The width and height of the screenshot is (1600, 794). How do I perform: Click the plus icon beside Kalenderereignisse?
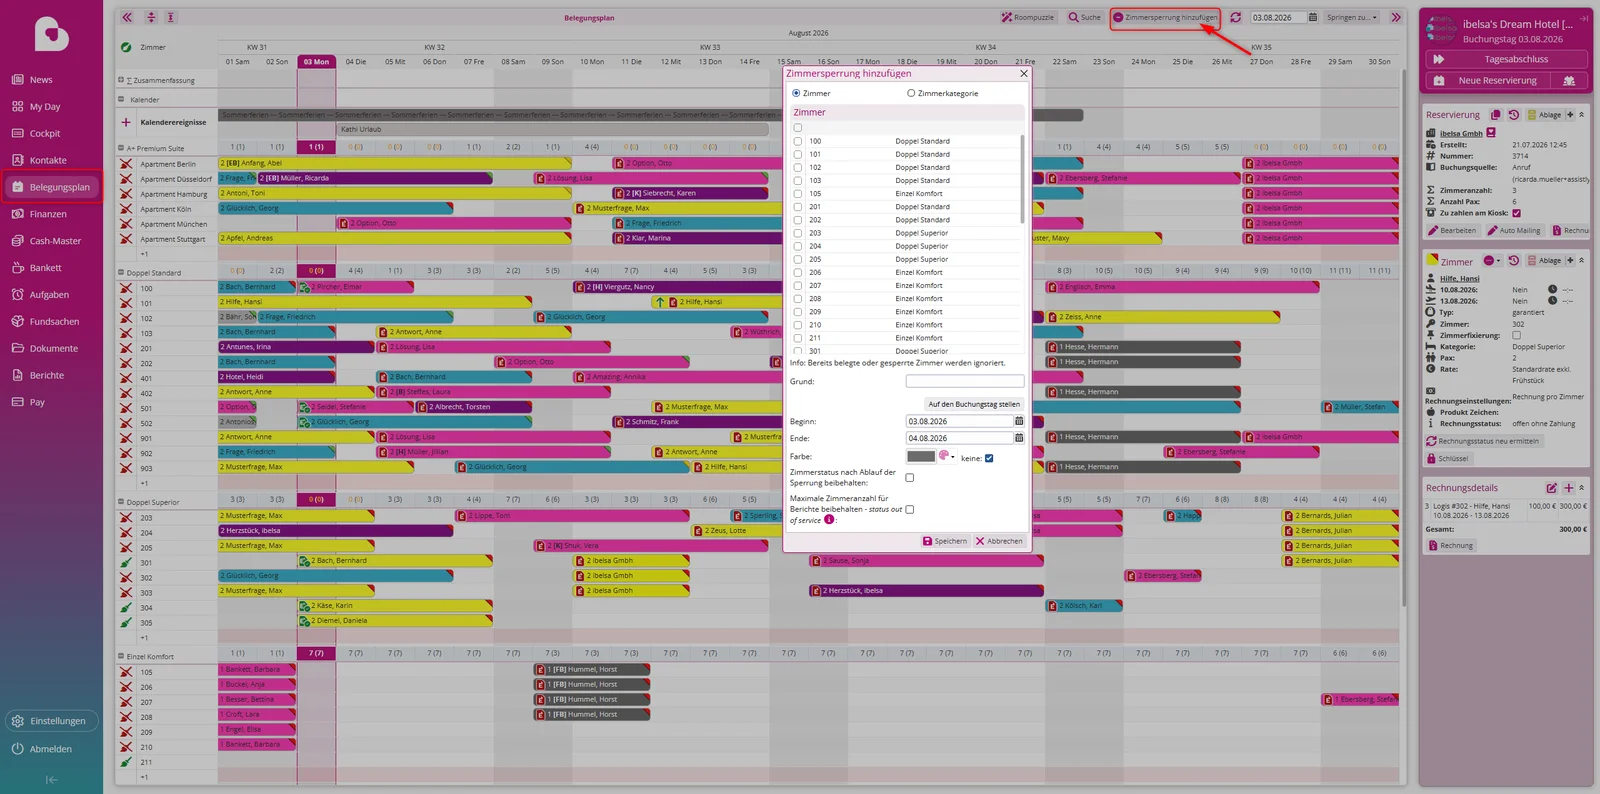[x=126, y=122]
